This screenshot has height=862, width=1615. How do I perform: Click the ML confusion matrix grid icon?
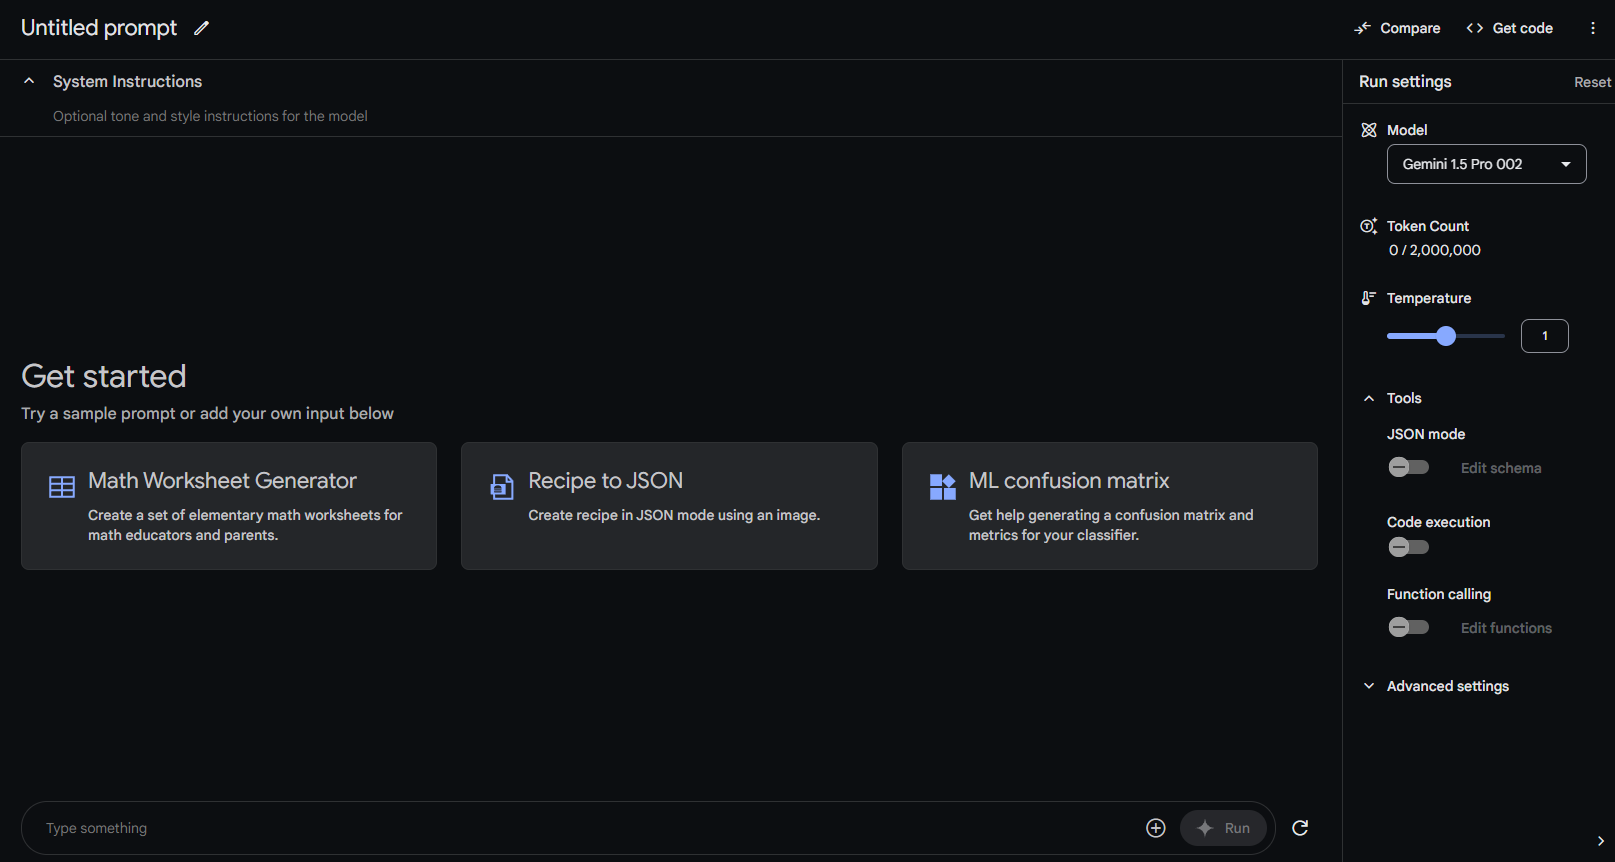(943, 487)
